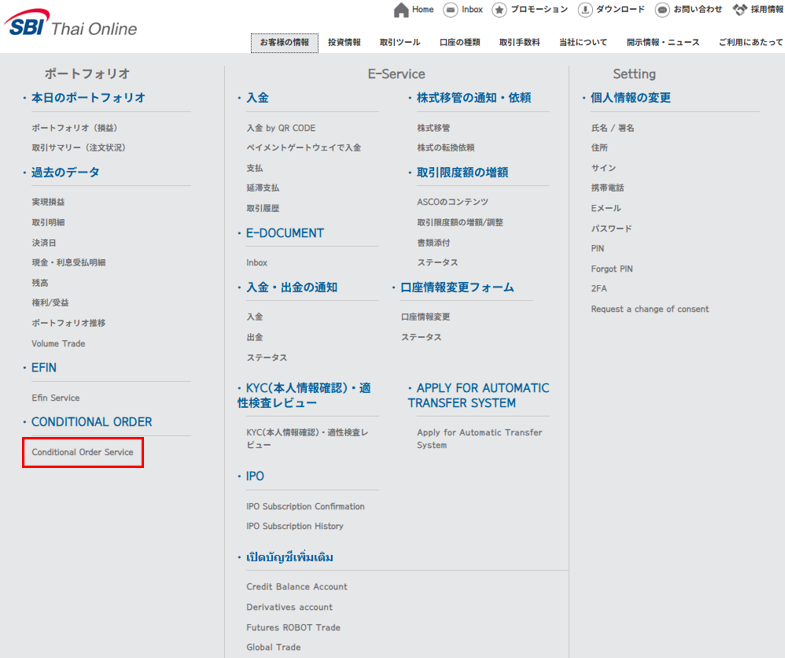Open the 書類添付 link
The width and height of the screenshot is (785, 658).
tap(434, 243)
